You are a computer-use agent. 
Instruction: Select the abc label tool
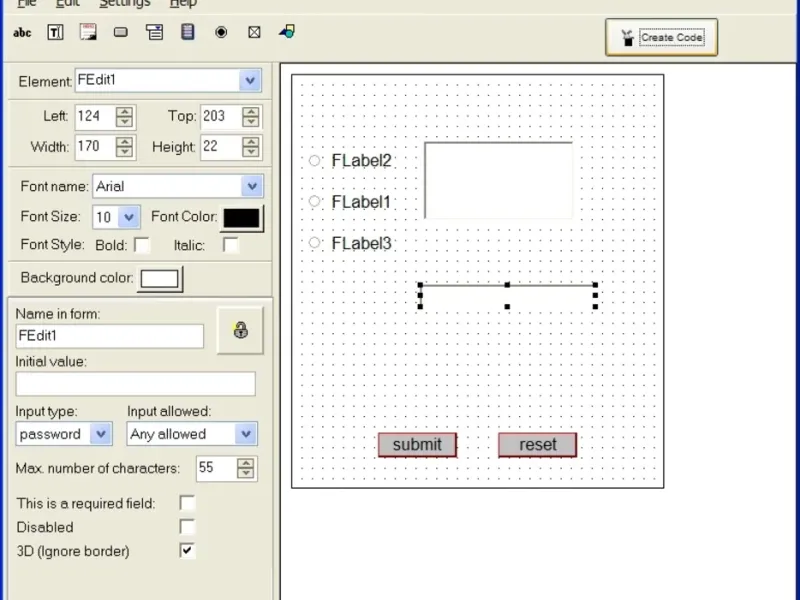(x=22, y=33)
